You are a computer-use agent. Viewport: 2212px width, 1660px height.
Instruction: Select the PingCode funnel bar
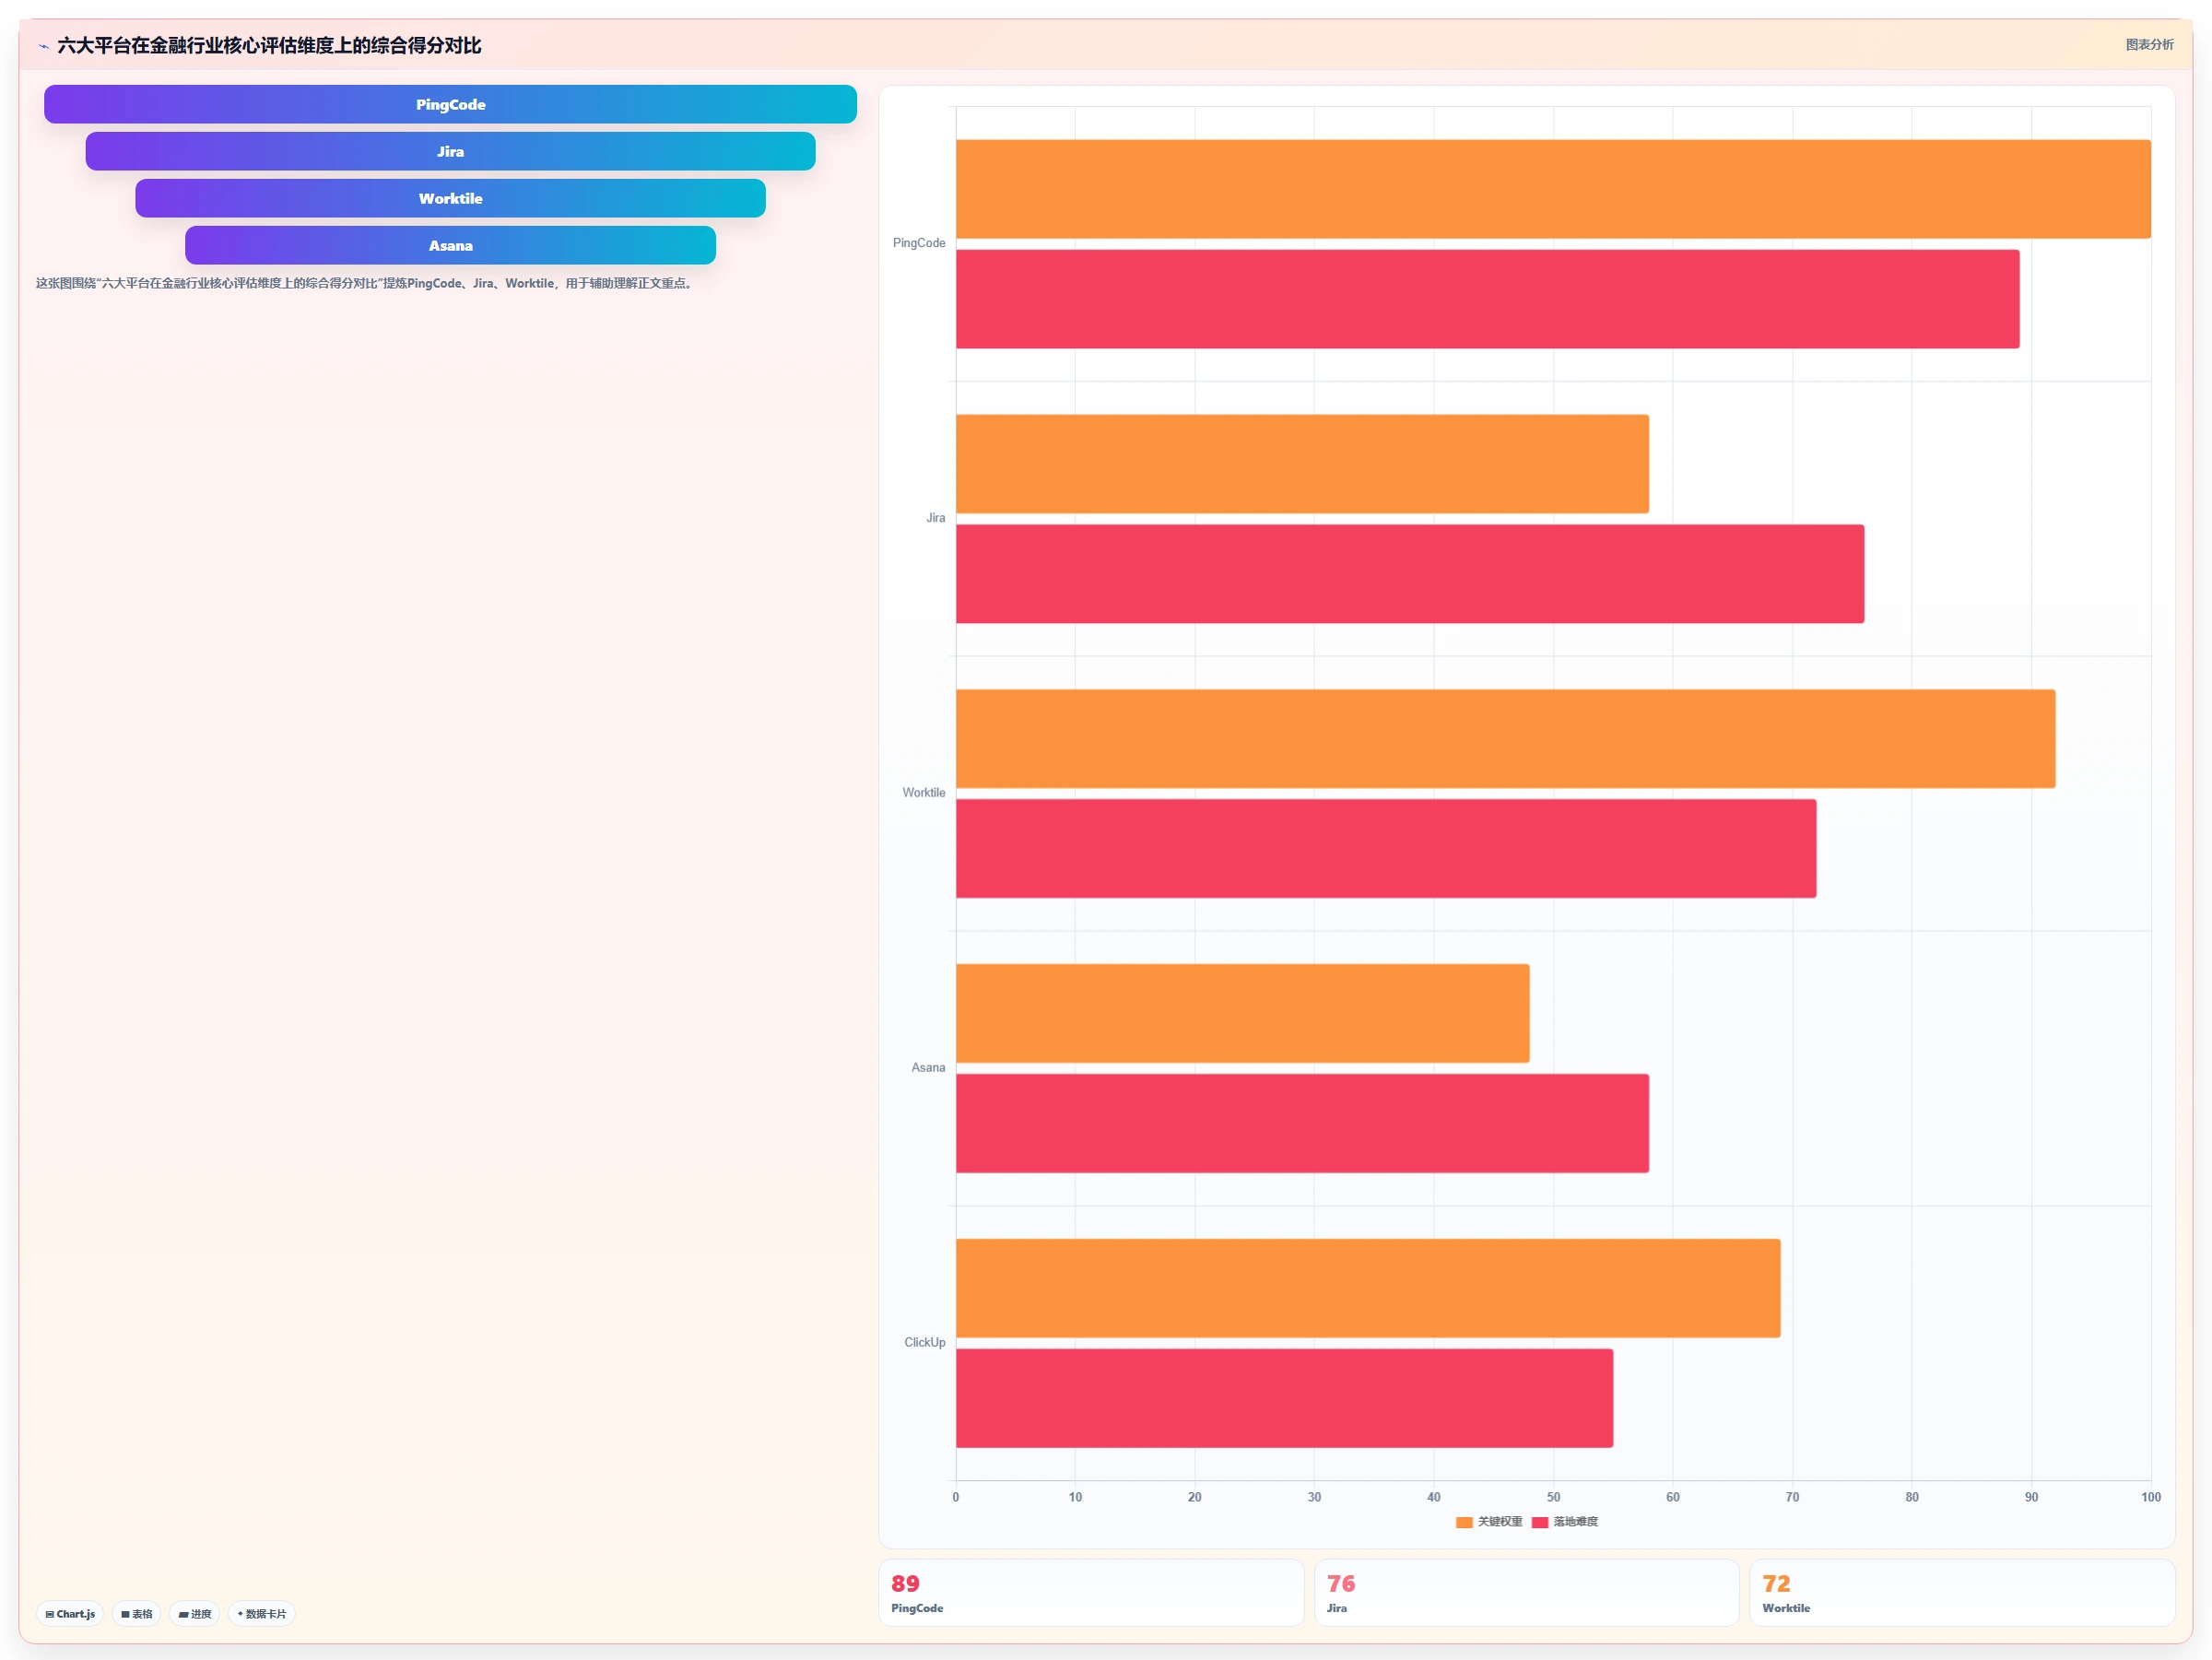coord(450,104)
